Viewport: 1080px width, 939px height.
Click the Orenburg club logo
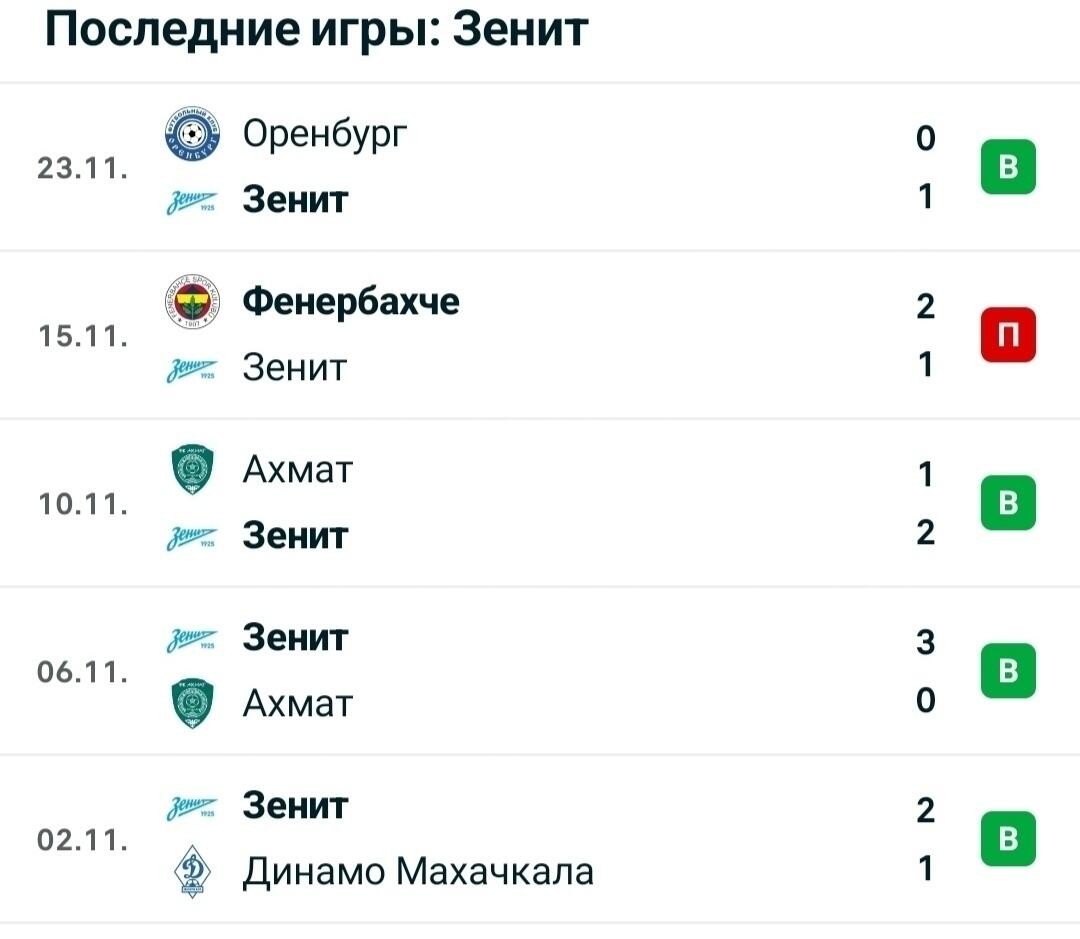(192, 134)
